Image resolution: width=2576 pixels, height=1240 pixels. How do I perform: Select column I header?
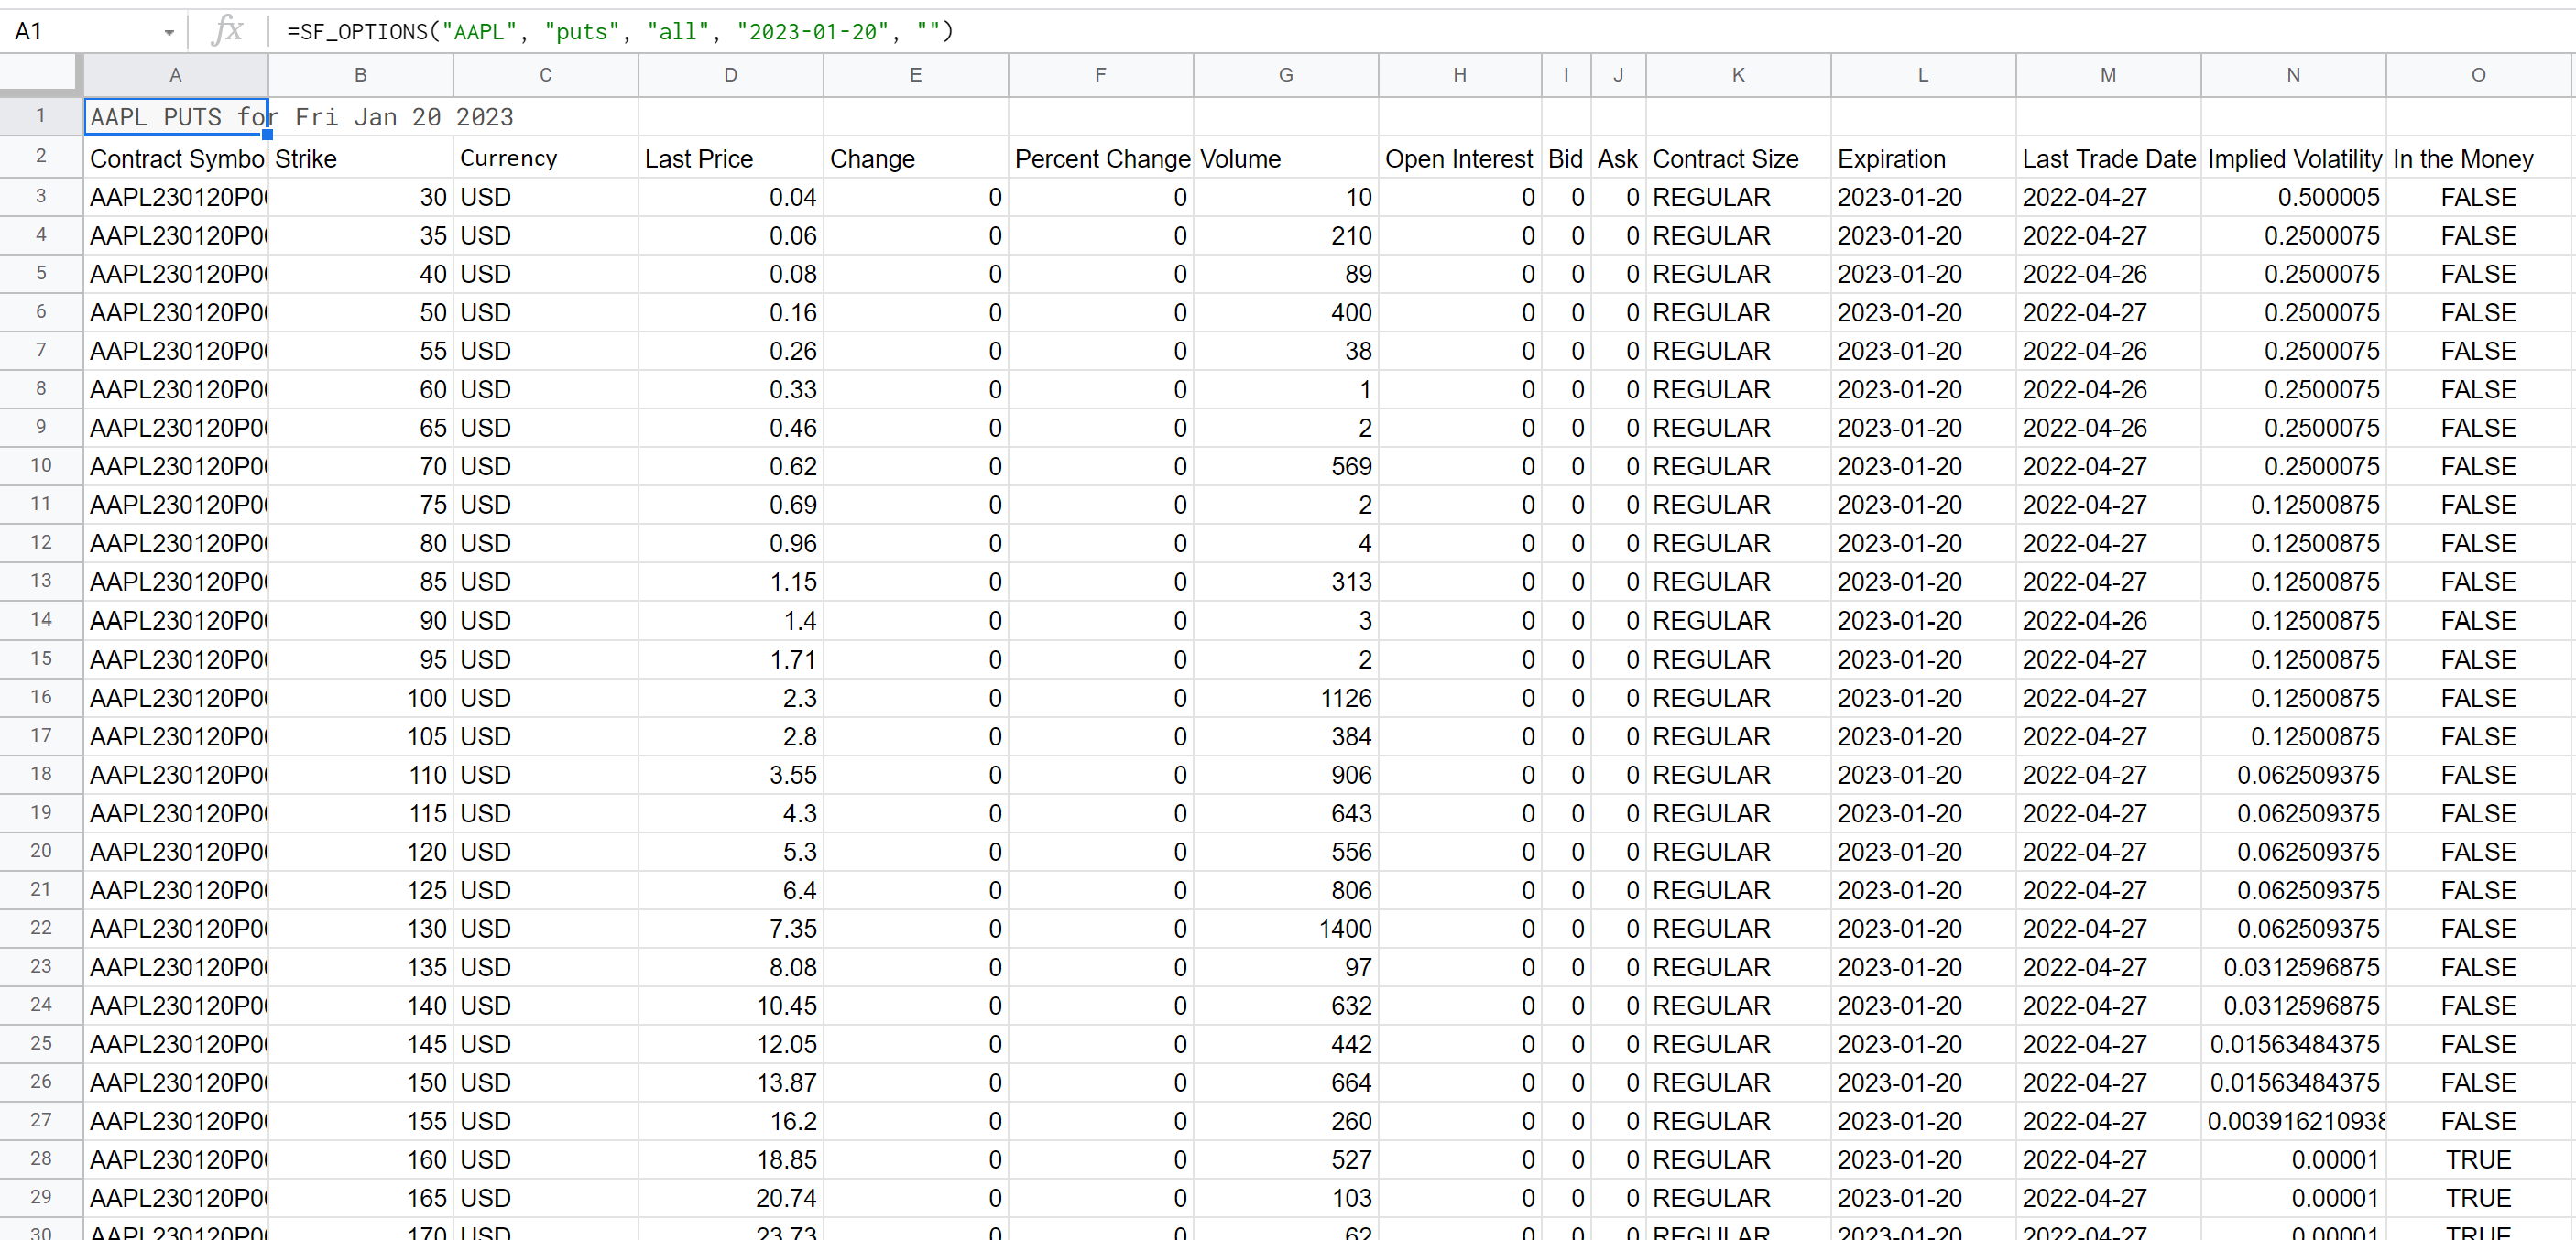(1565, 75)
